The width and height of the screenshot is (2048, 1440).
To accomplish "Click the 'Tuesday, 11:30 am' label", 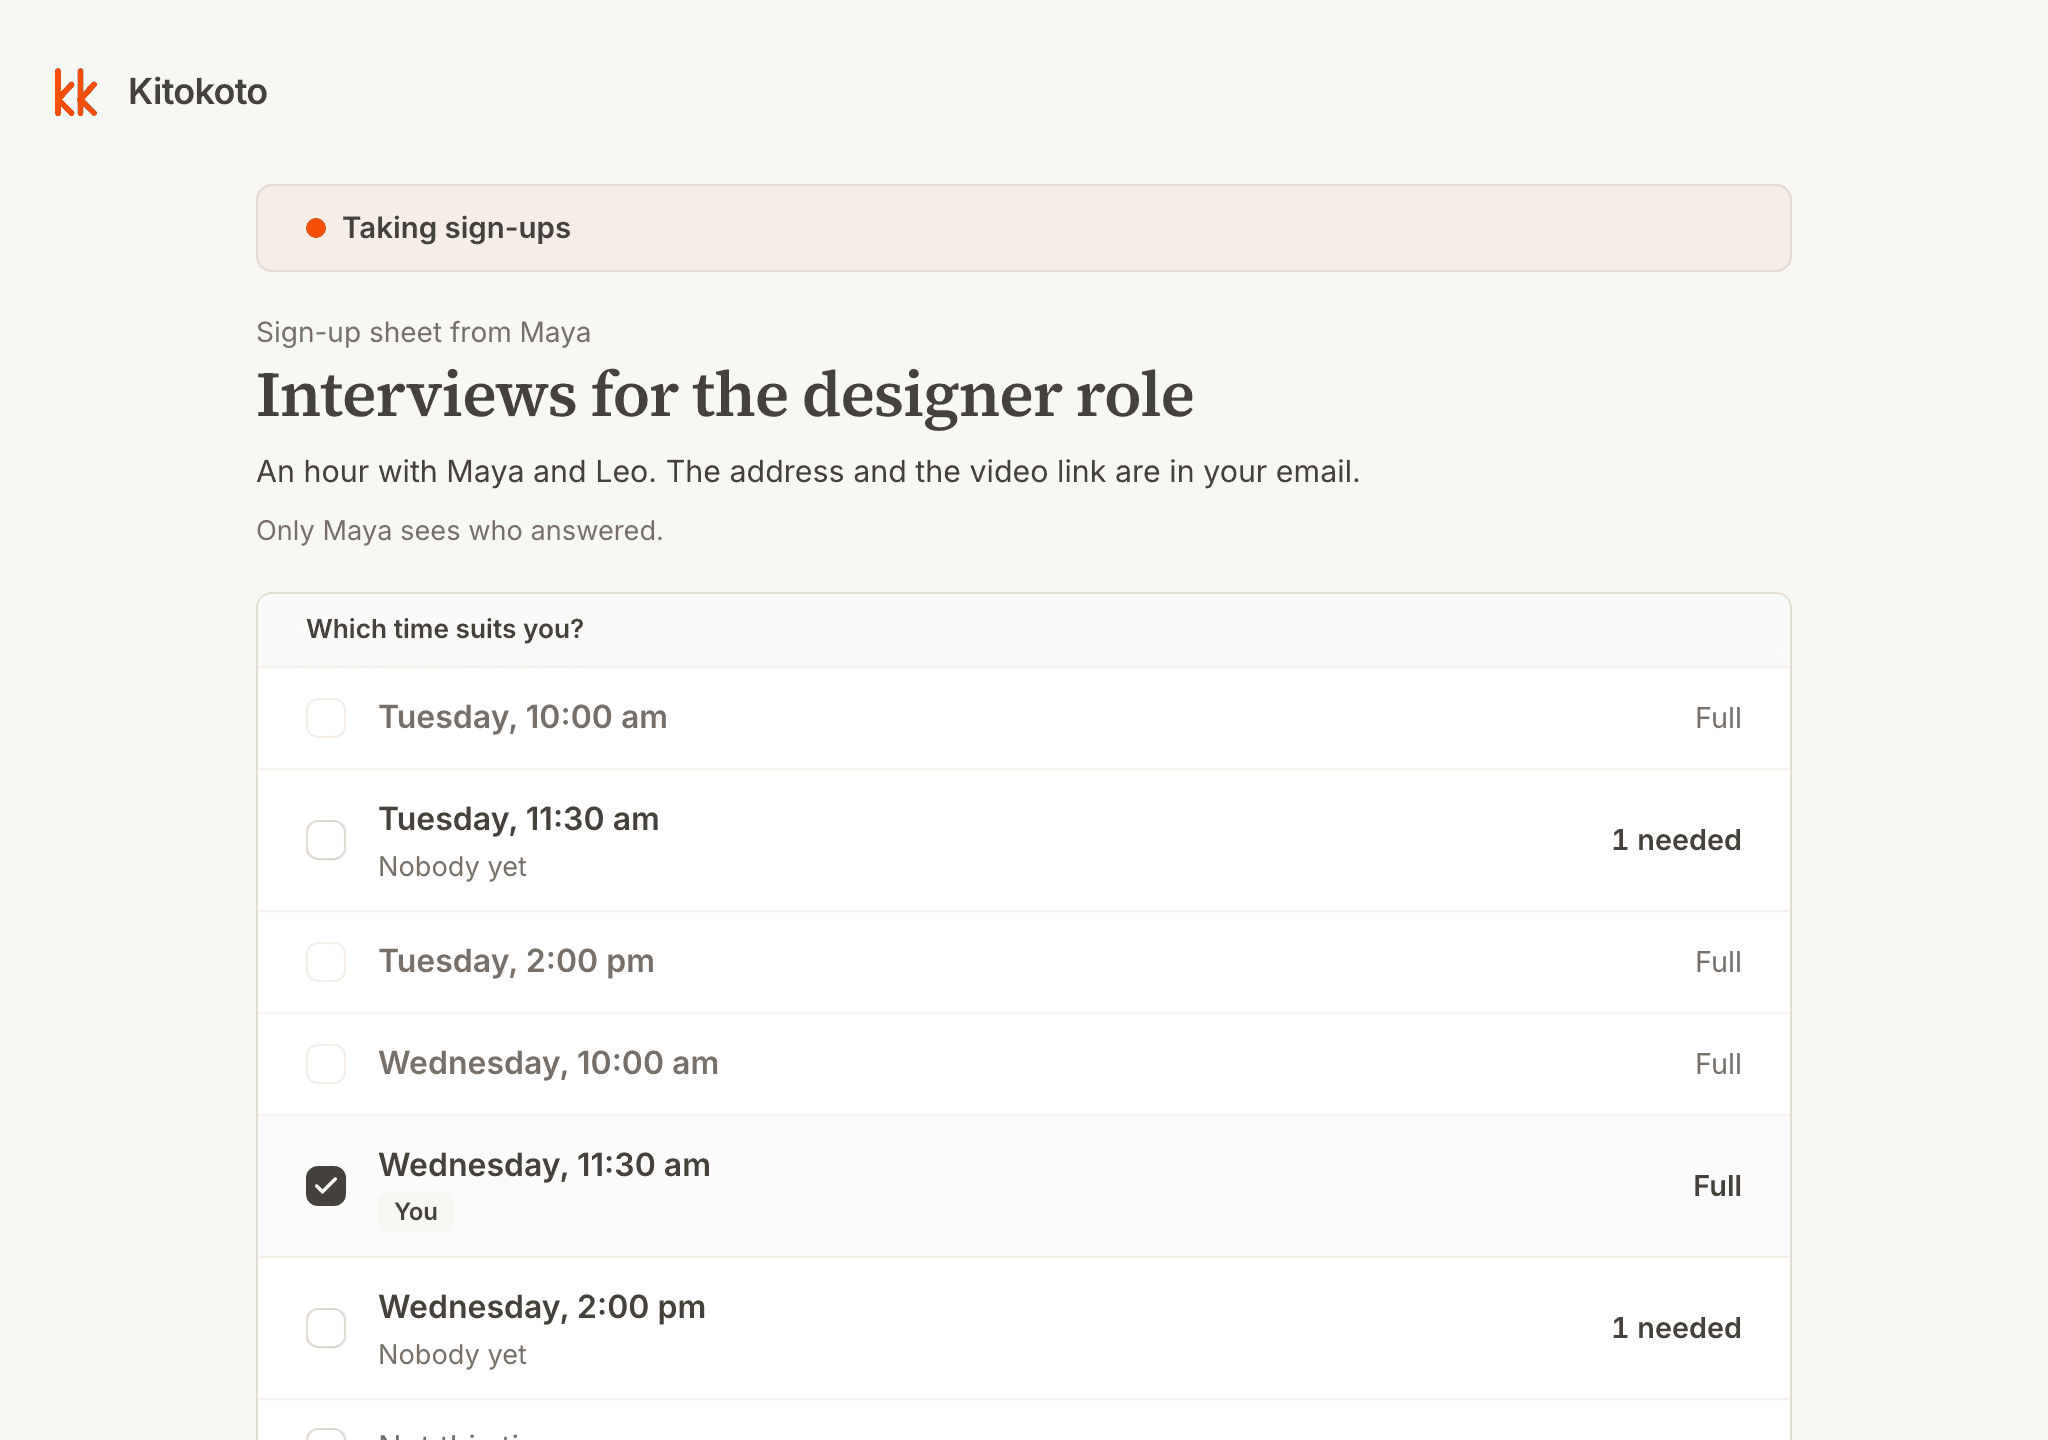I will pos(519,819).
